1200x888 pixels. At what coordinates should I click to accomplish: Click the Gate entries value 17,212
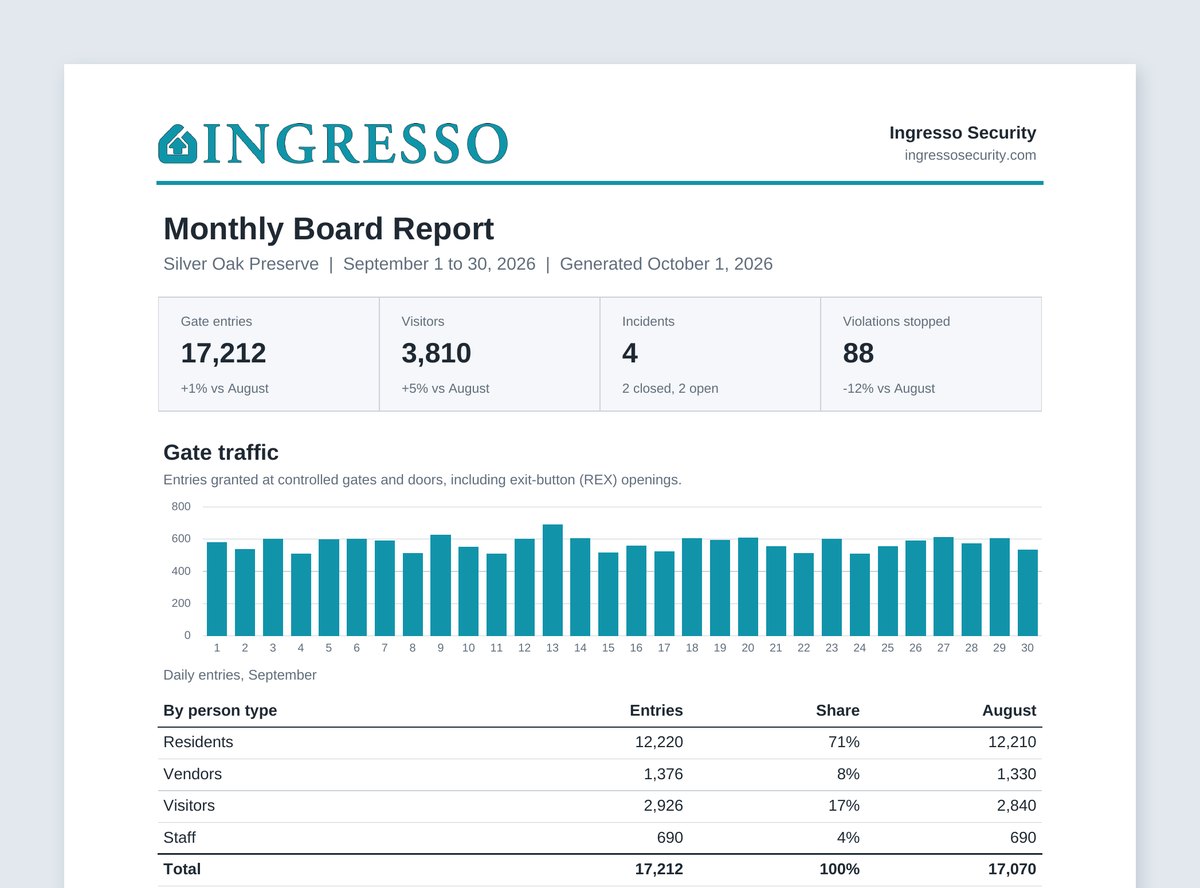click(223, 353)
